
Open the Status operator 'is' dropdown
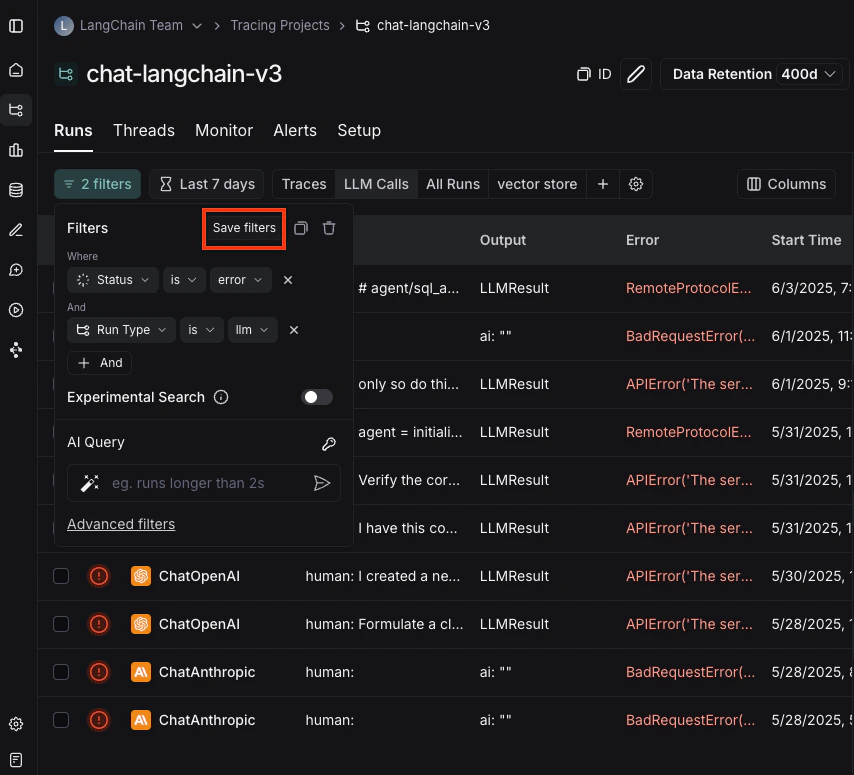(x=184, y=280)
